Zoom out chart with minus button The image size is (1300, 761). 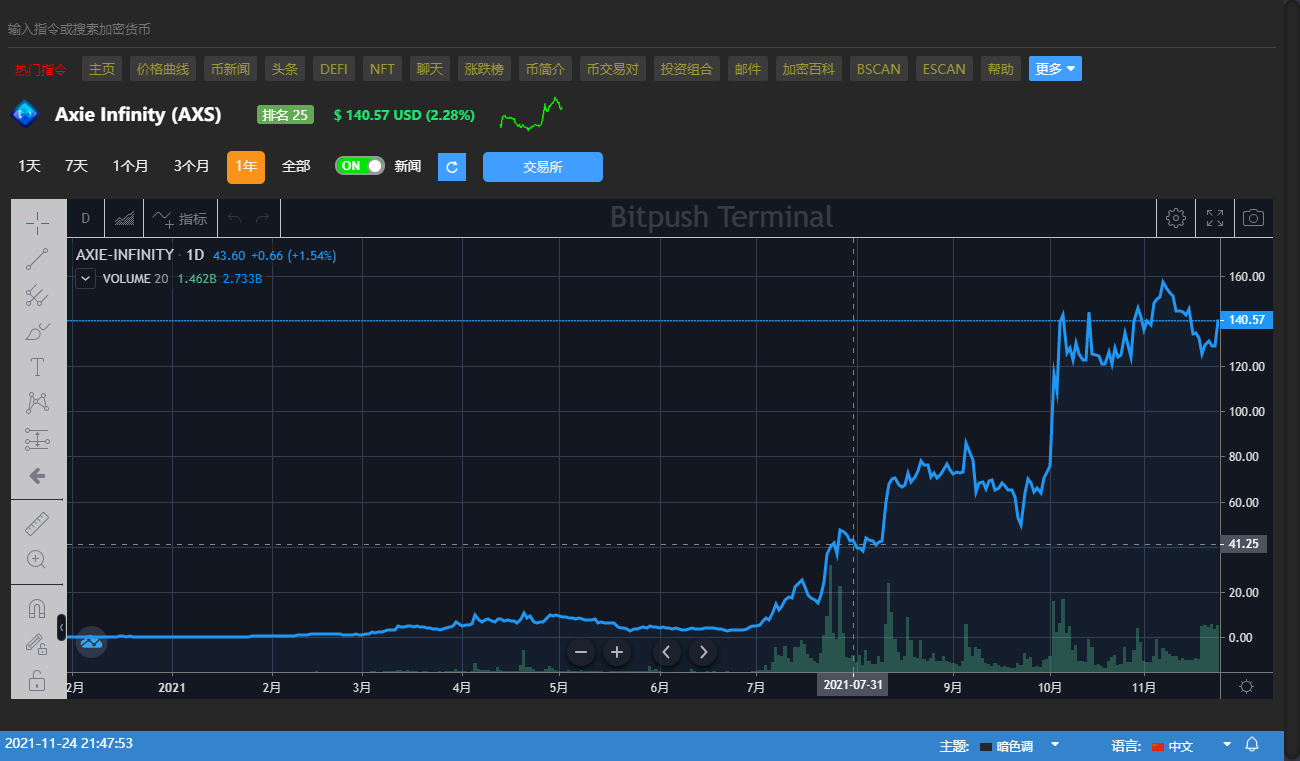pos(581,652)
